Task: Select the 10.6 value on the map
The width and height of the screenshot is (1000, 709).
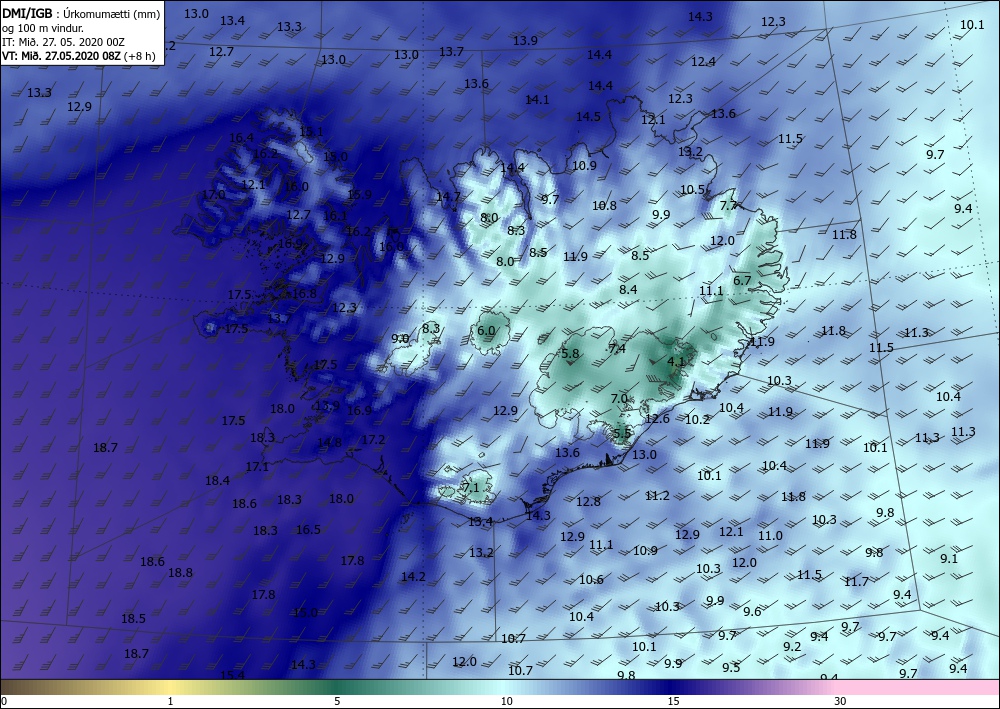Action: [591, 580]
